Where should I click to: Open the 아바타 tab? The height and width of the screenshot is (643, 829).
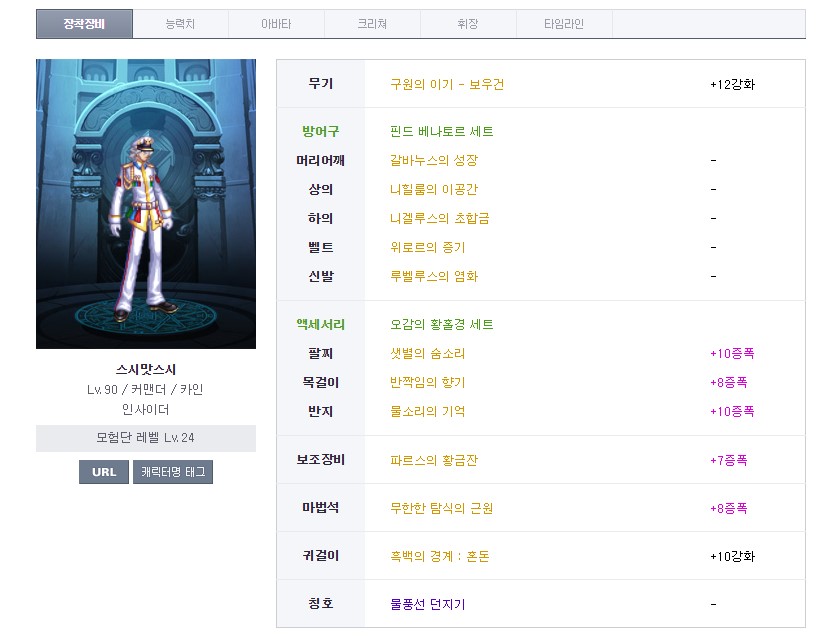point(276,24)
